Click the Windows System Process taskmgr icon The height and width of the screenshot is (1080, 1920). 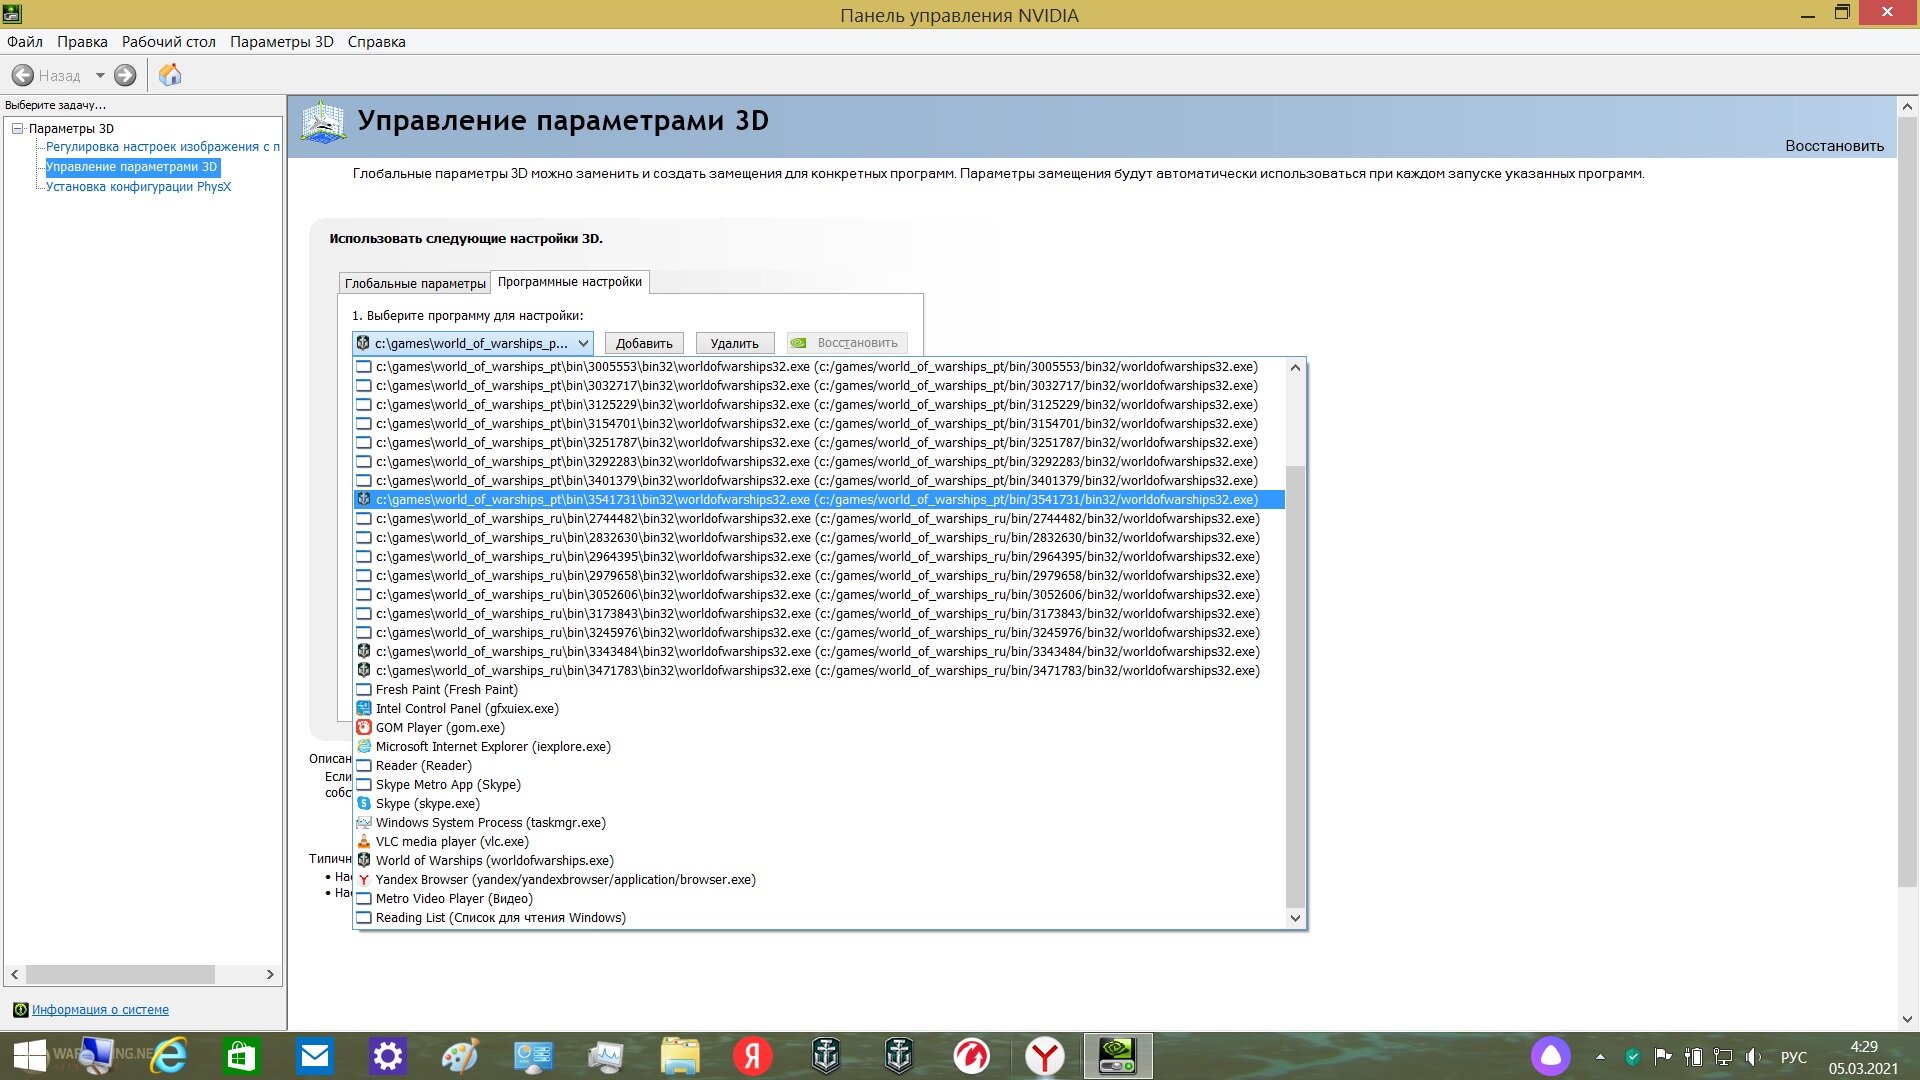pos(364,822)
